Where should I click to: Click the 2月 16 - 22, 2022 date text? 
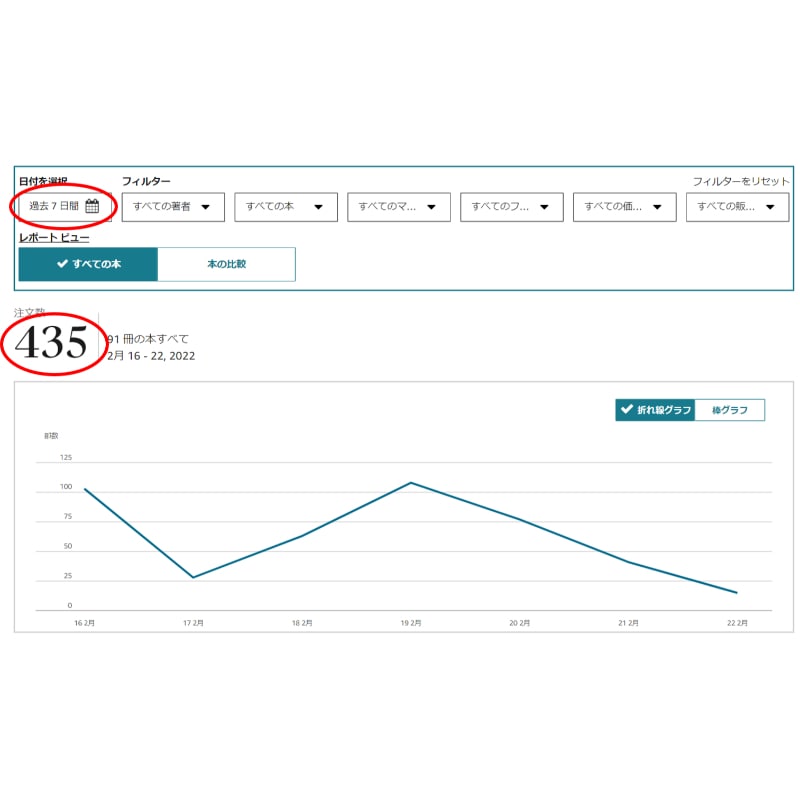tap(151, 356)
